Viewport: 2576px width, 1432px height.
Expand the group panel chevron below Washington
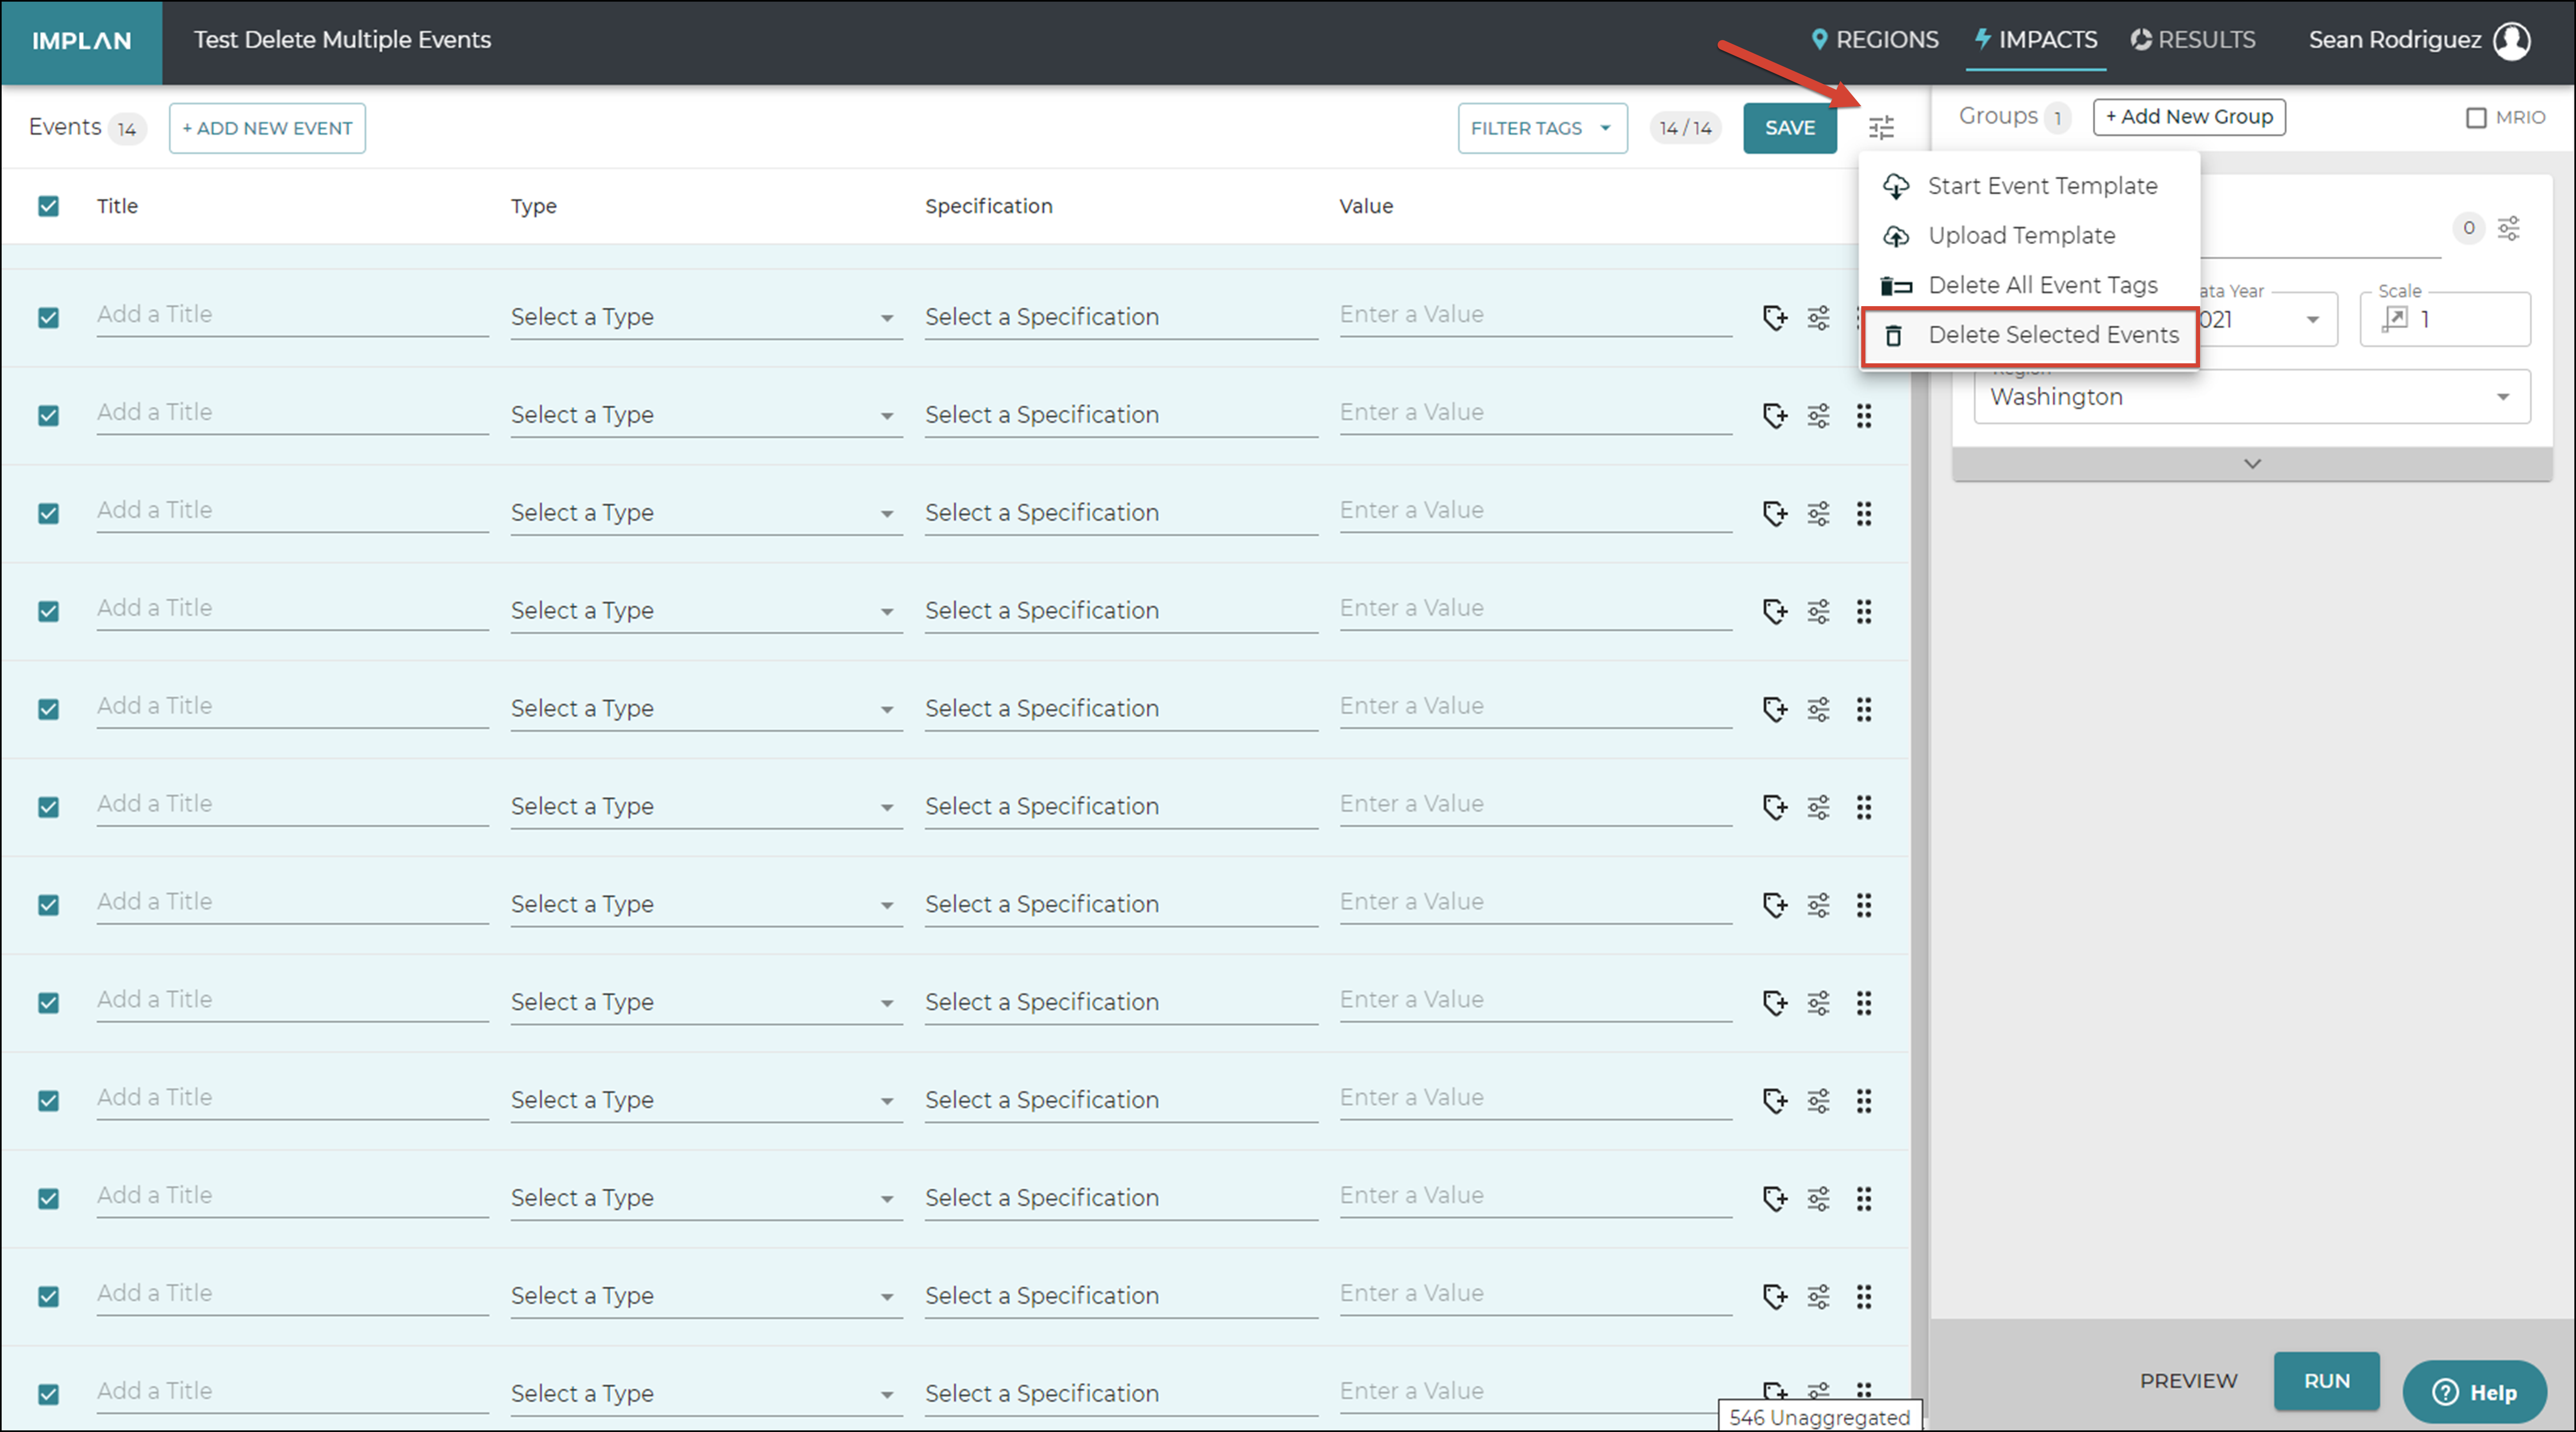(x=2252, y=464)
